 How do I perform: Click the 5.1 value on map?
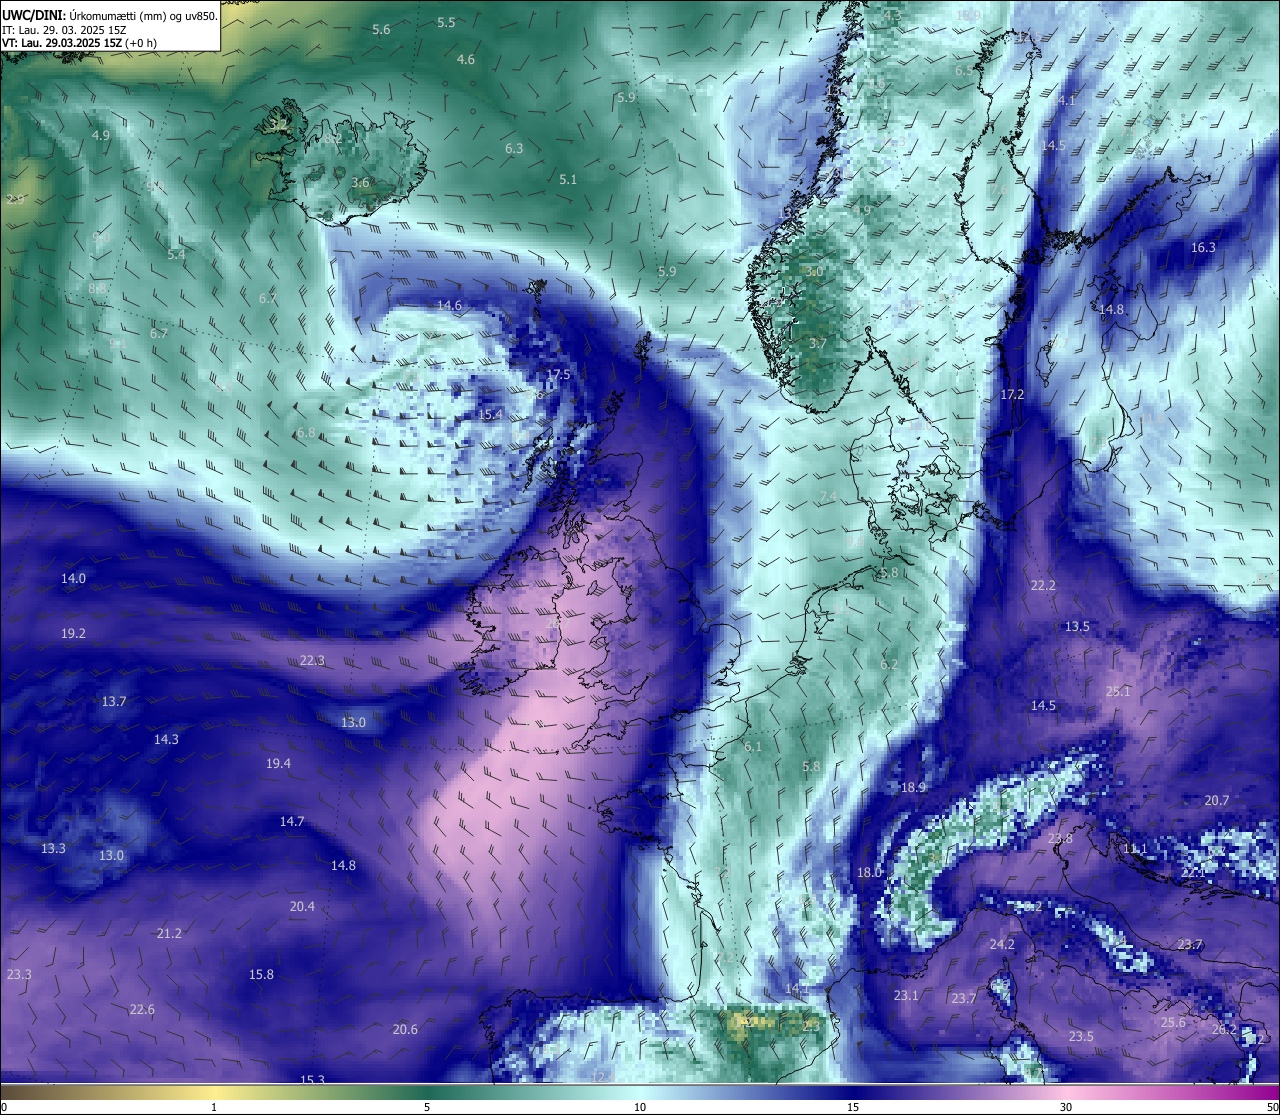568,180
